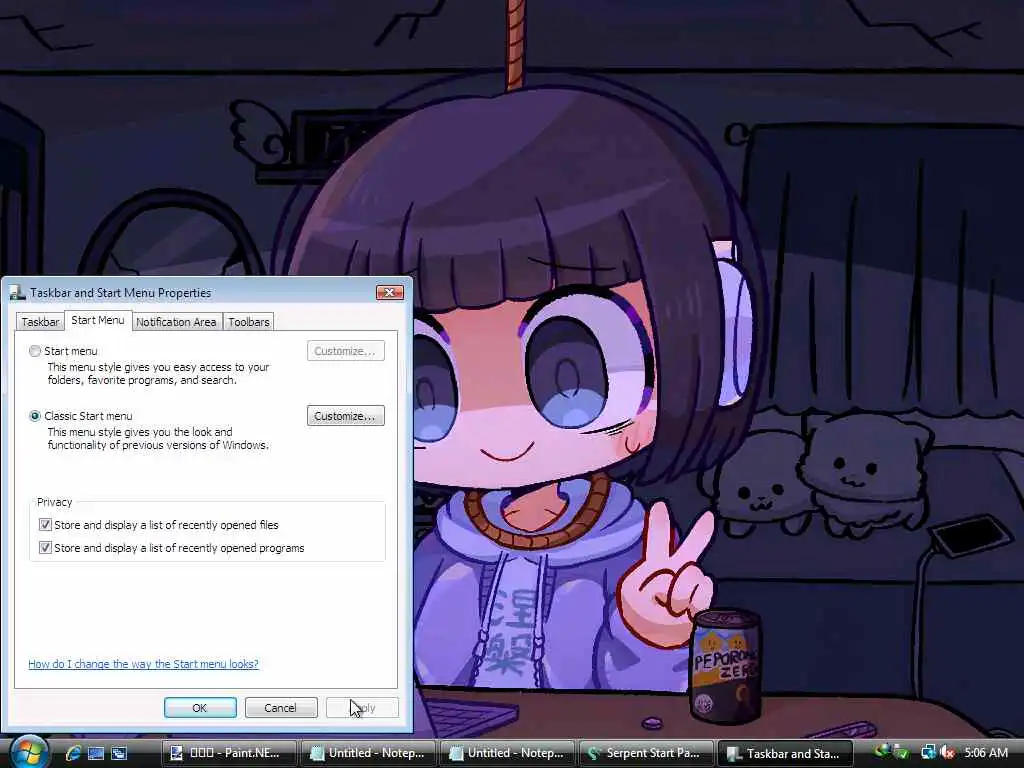Image resolution: width=1024 pixels, height=768 pixels.
Task: Click the Taskbar and Start Menu taskbar button
Action: point(786,753)
